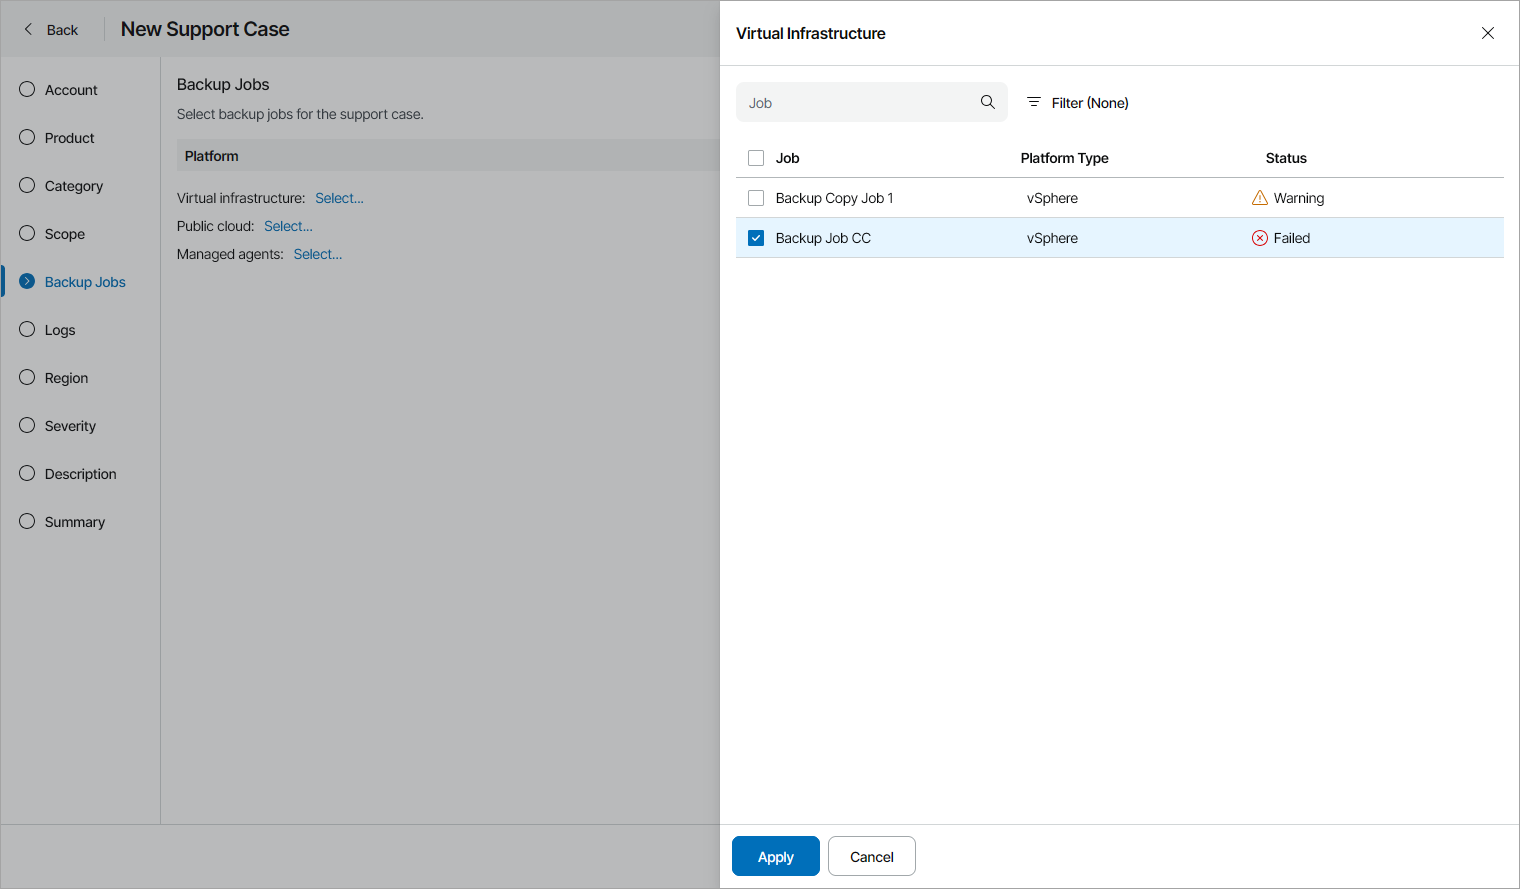Apply the selected backup jobs

tap(775, 856)
